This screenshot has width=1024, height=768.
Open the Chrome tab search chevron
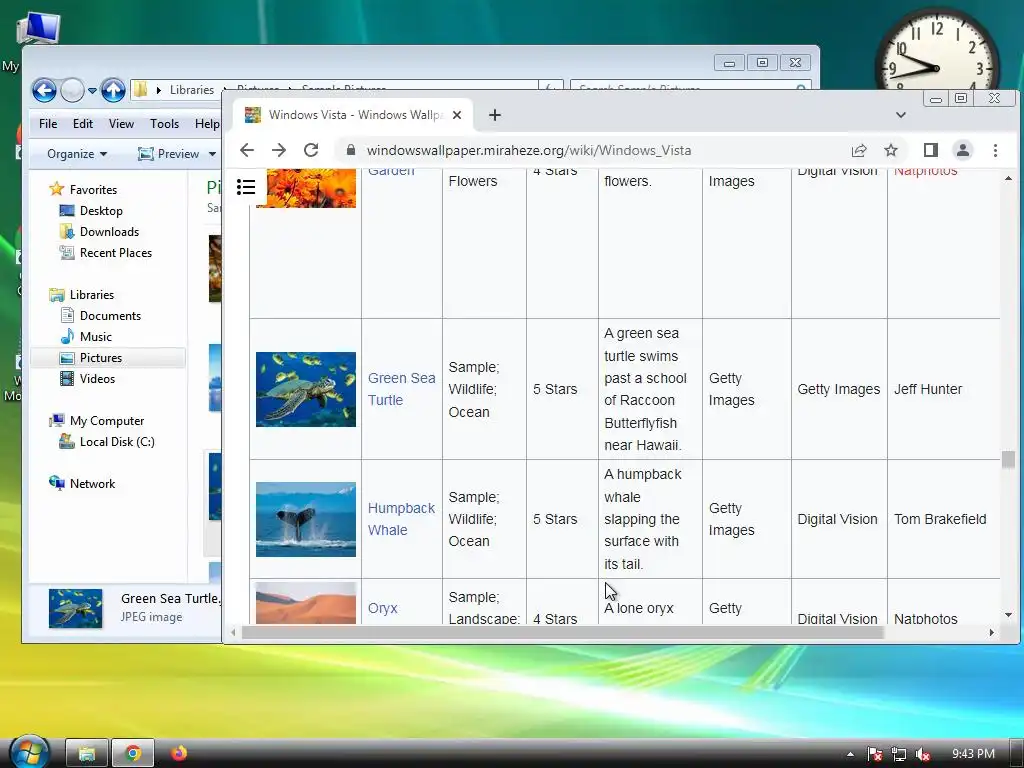tap(901, 115)
